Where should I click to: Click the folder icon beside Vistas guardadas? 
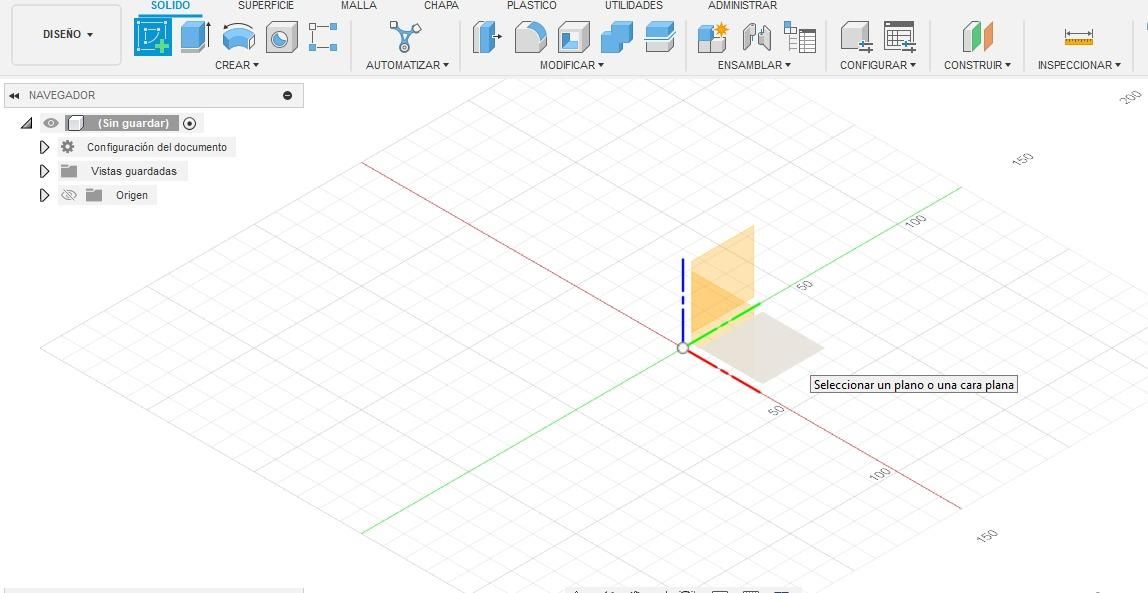pyautogui.click(x=69, y=171)
